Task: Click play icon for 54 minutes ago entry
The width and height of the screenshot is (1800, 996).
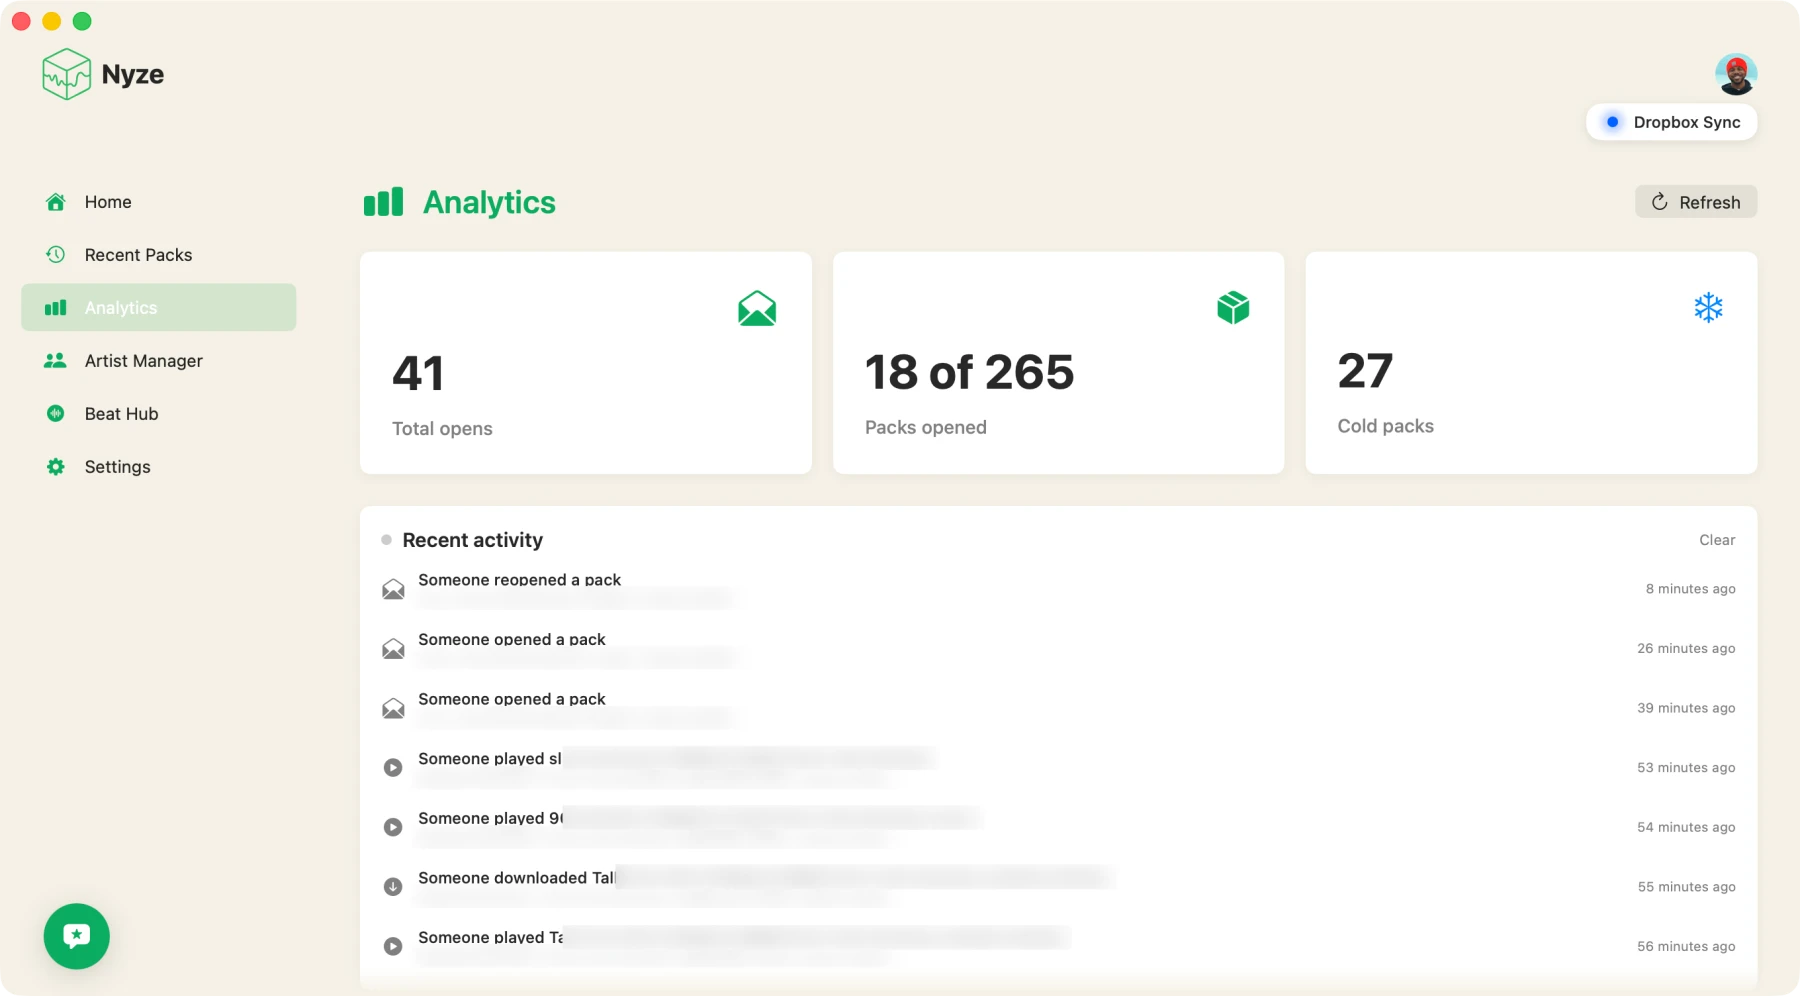Action: [393, 827]
